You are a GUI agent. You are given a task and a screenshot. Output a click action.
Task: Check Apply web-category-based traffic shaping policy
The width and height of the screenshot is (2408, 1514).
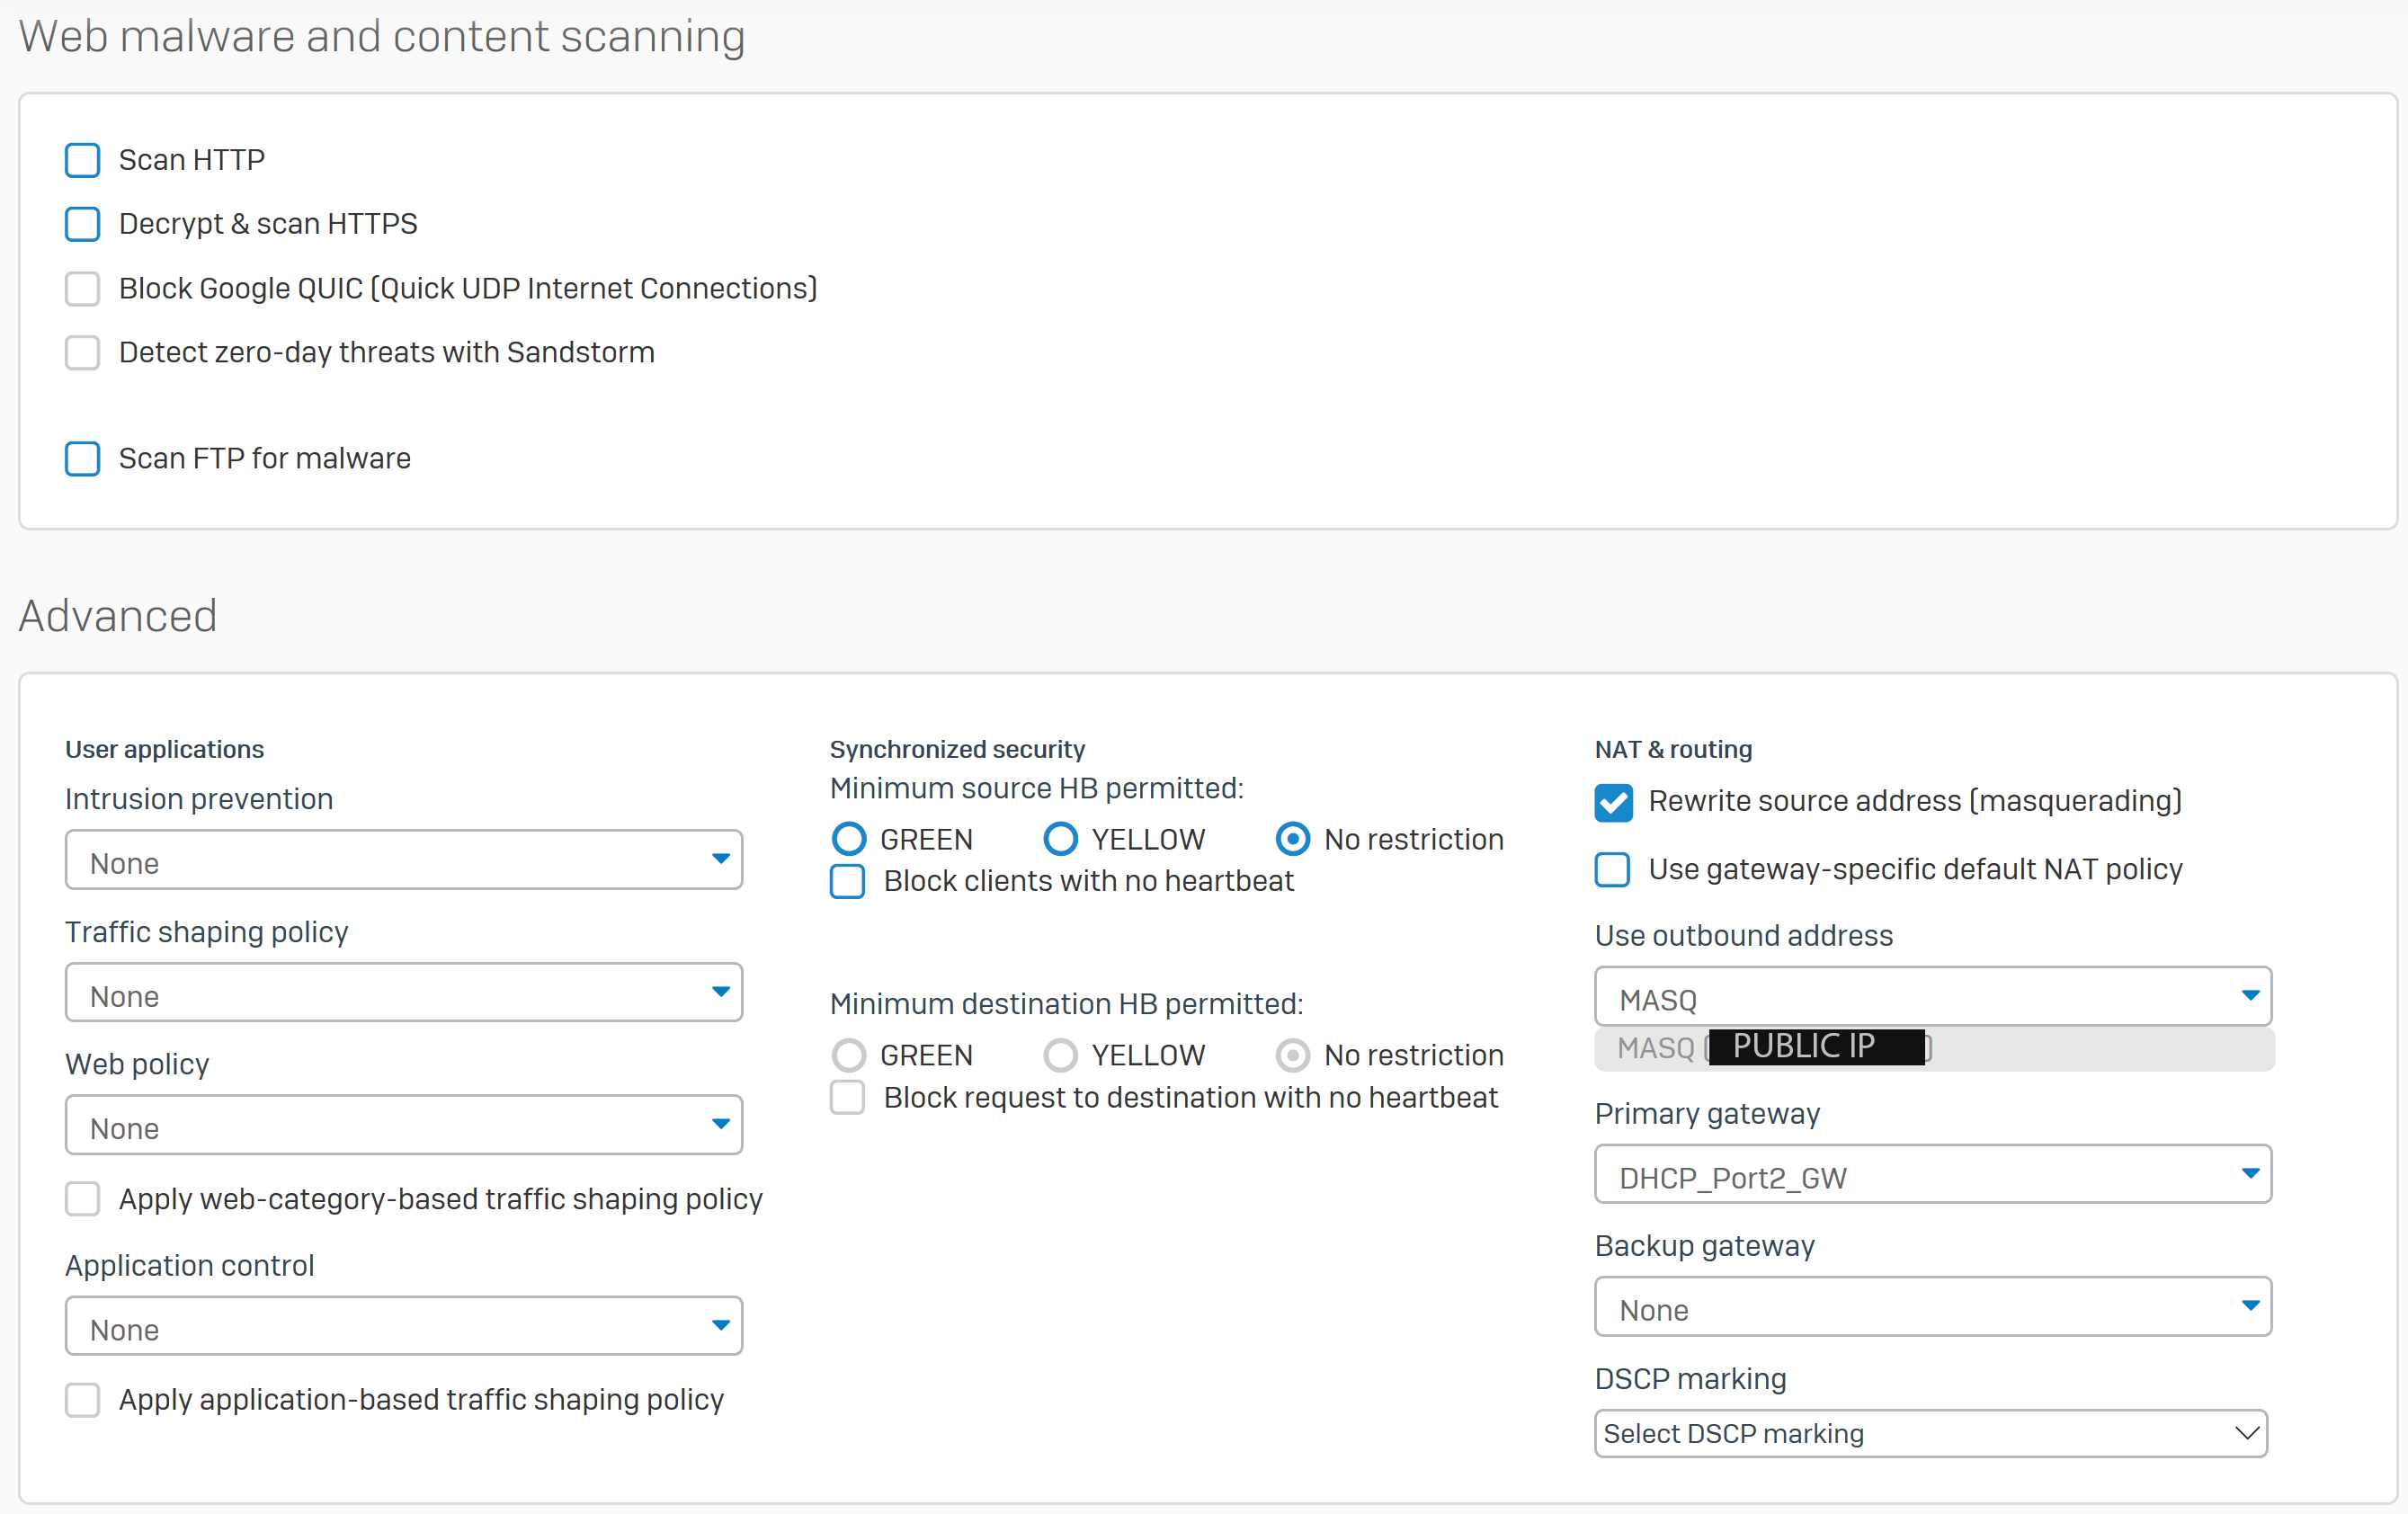click(x=82, y=1199)
